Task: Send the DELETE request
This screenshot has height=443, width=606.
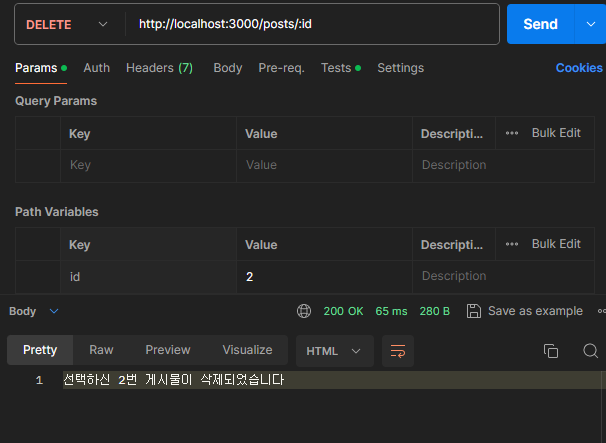Action: (540, 24)
